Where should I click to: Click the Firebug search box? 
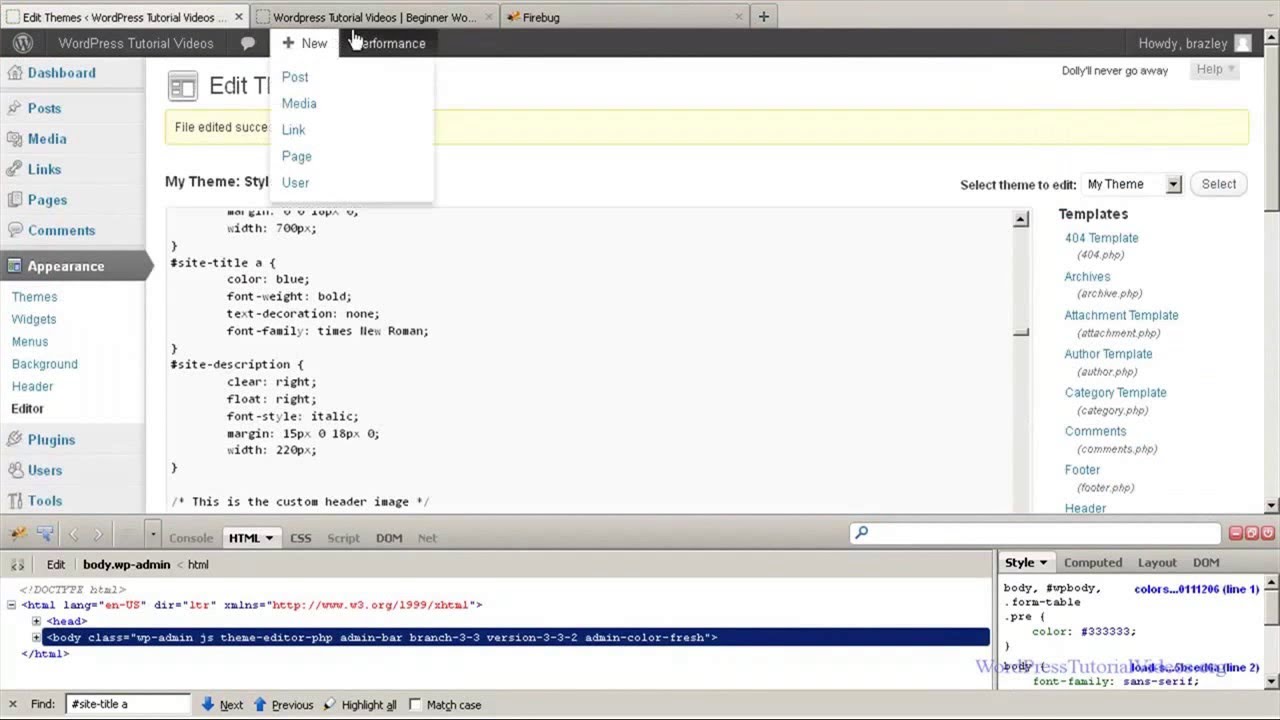1035,533
